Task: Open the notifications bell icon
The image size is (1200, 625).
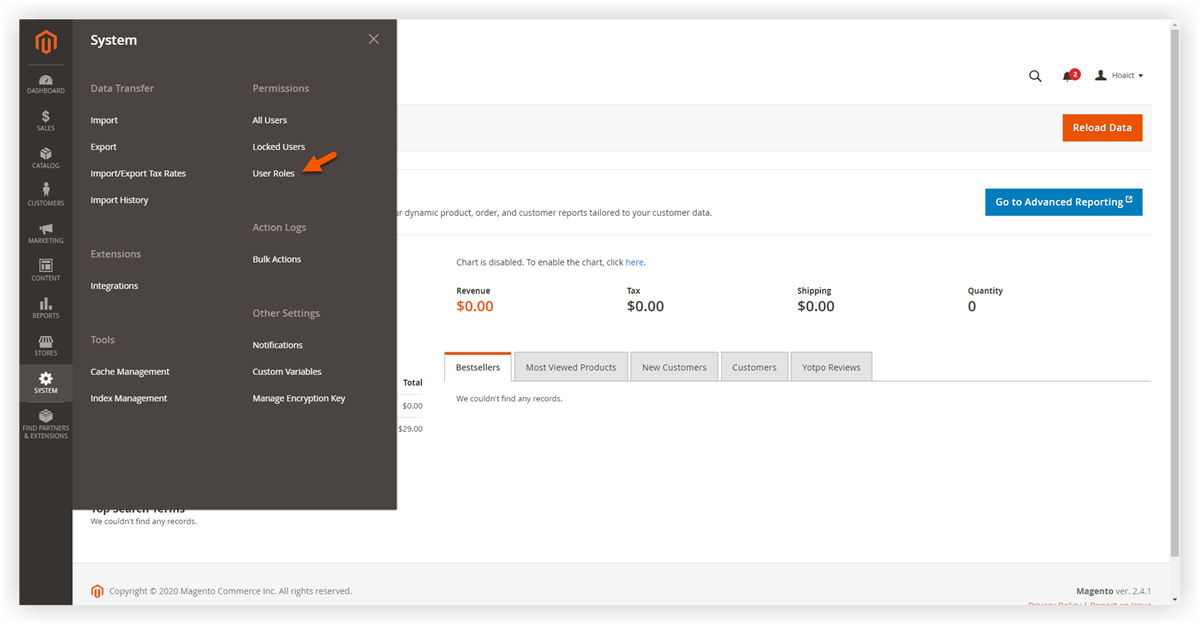Action: pyautogui.click(x=1068, y=75)
